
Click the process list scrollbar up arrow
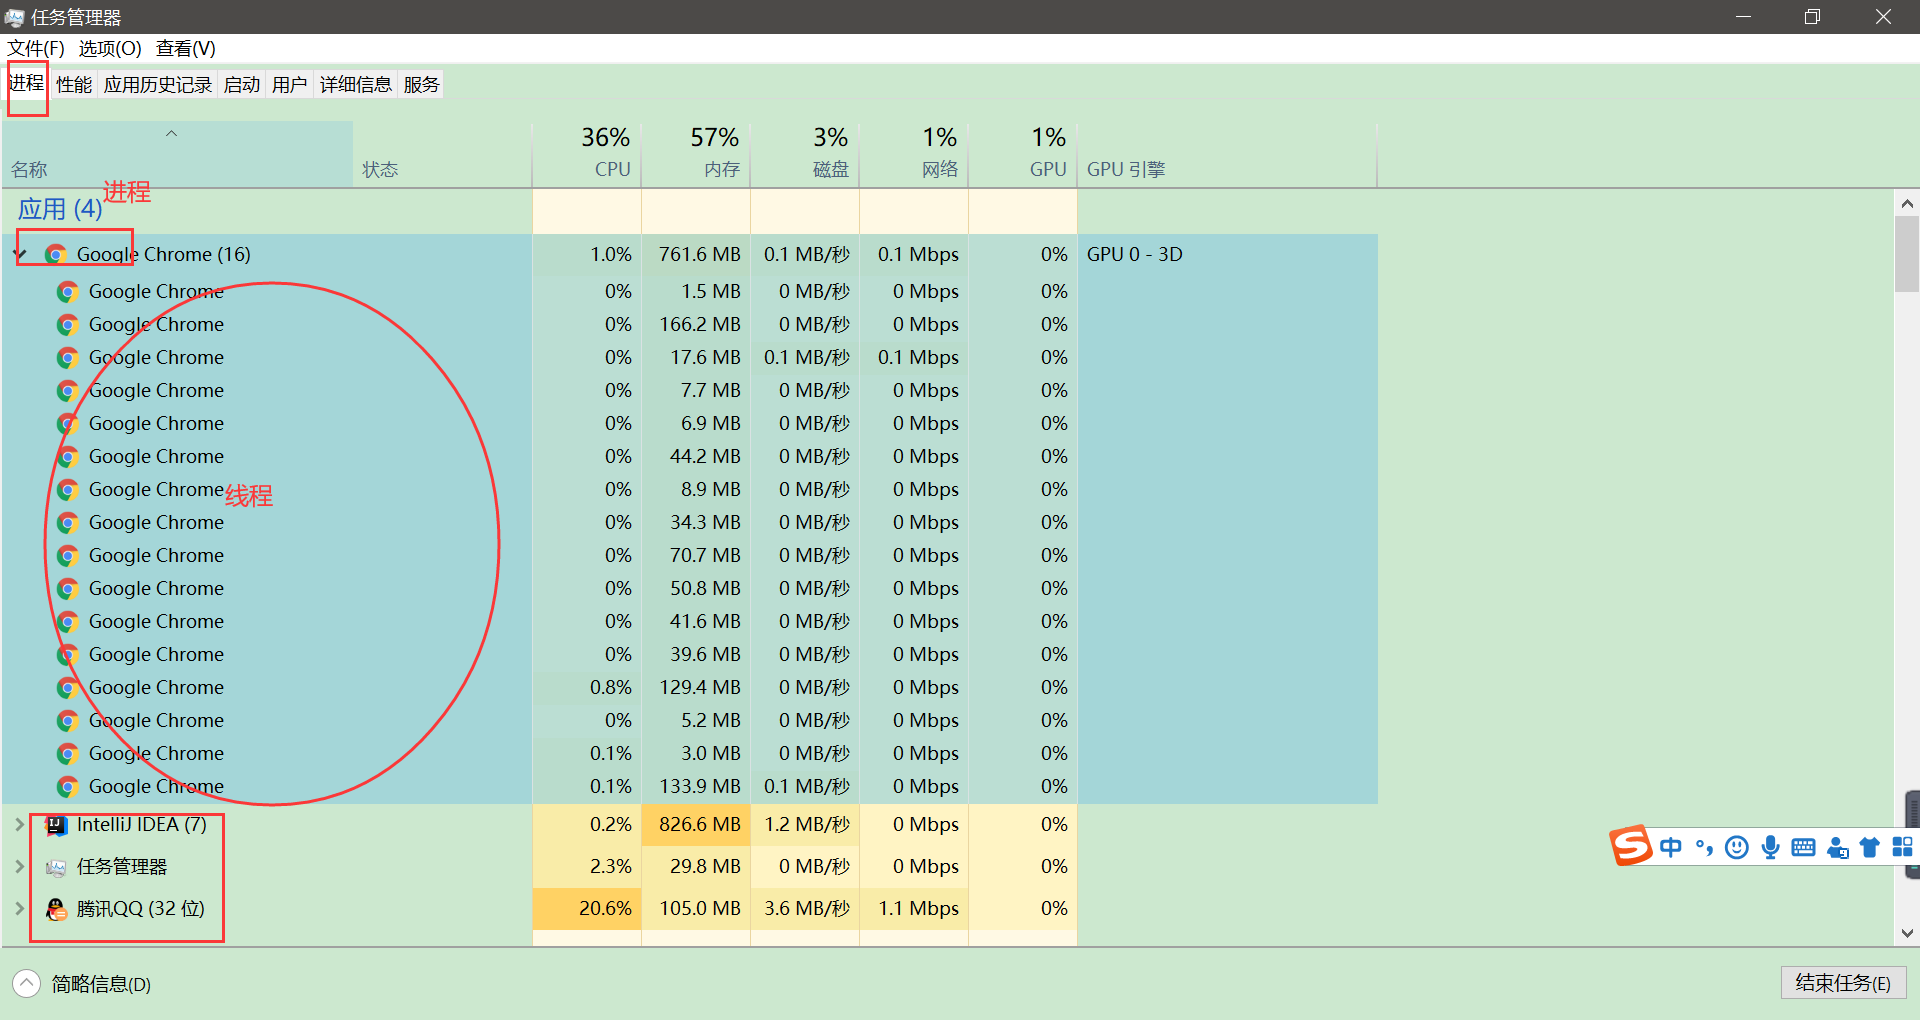coord(1907,204)
